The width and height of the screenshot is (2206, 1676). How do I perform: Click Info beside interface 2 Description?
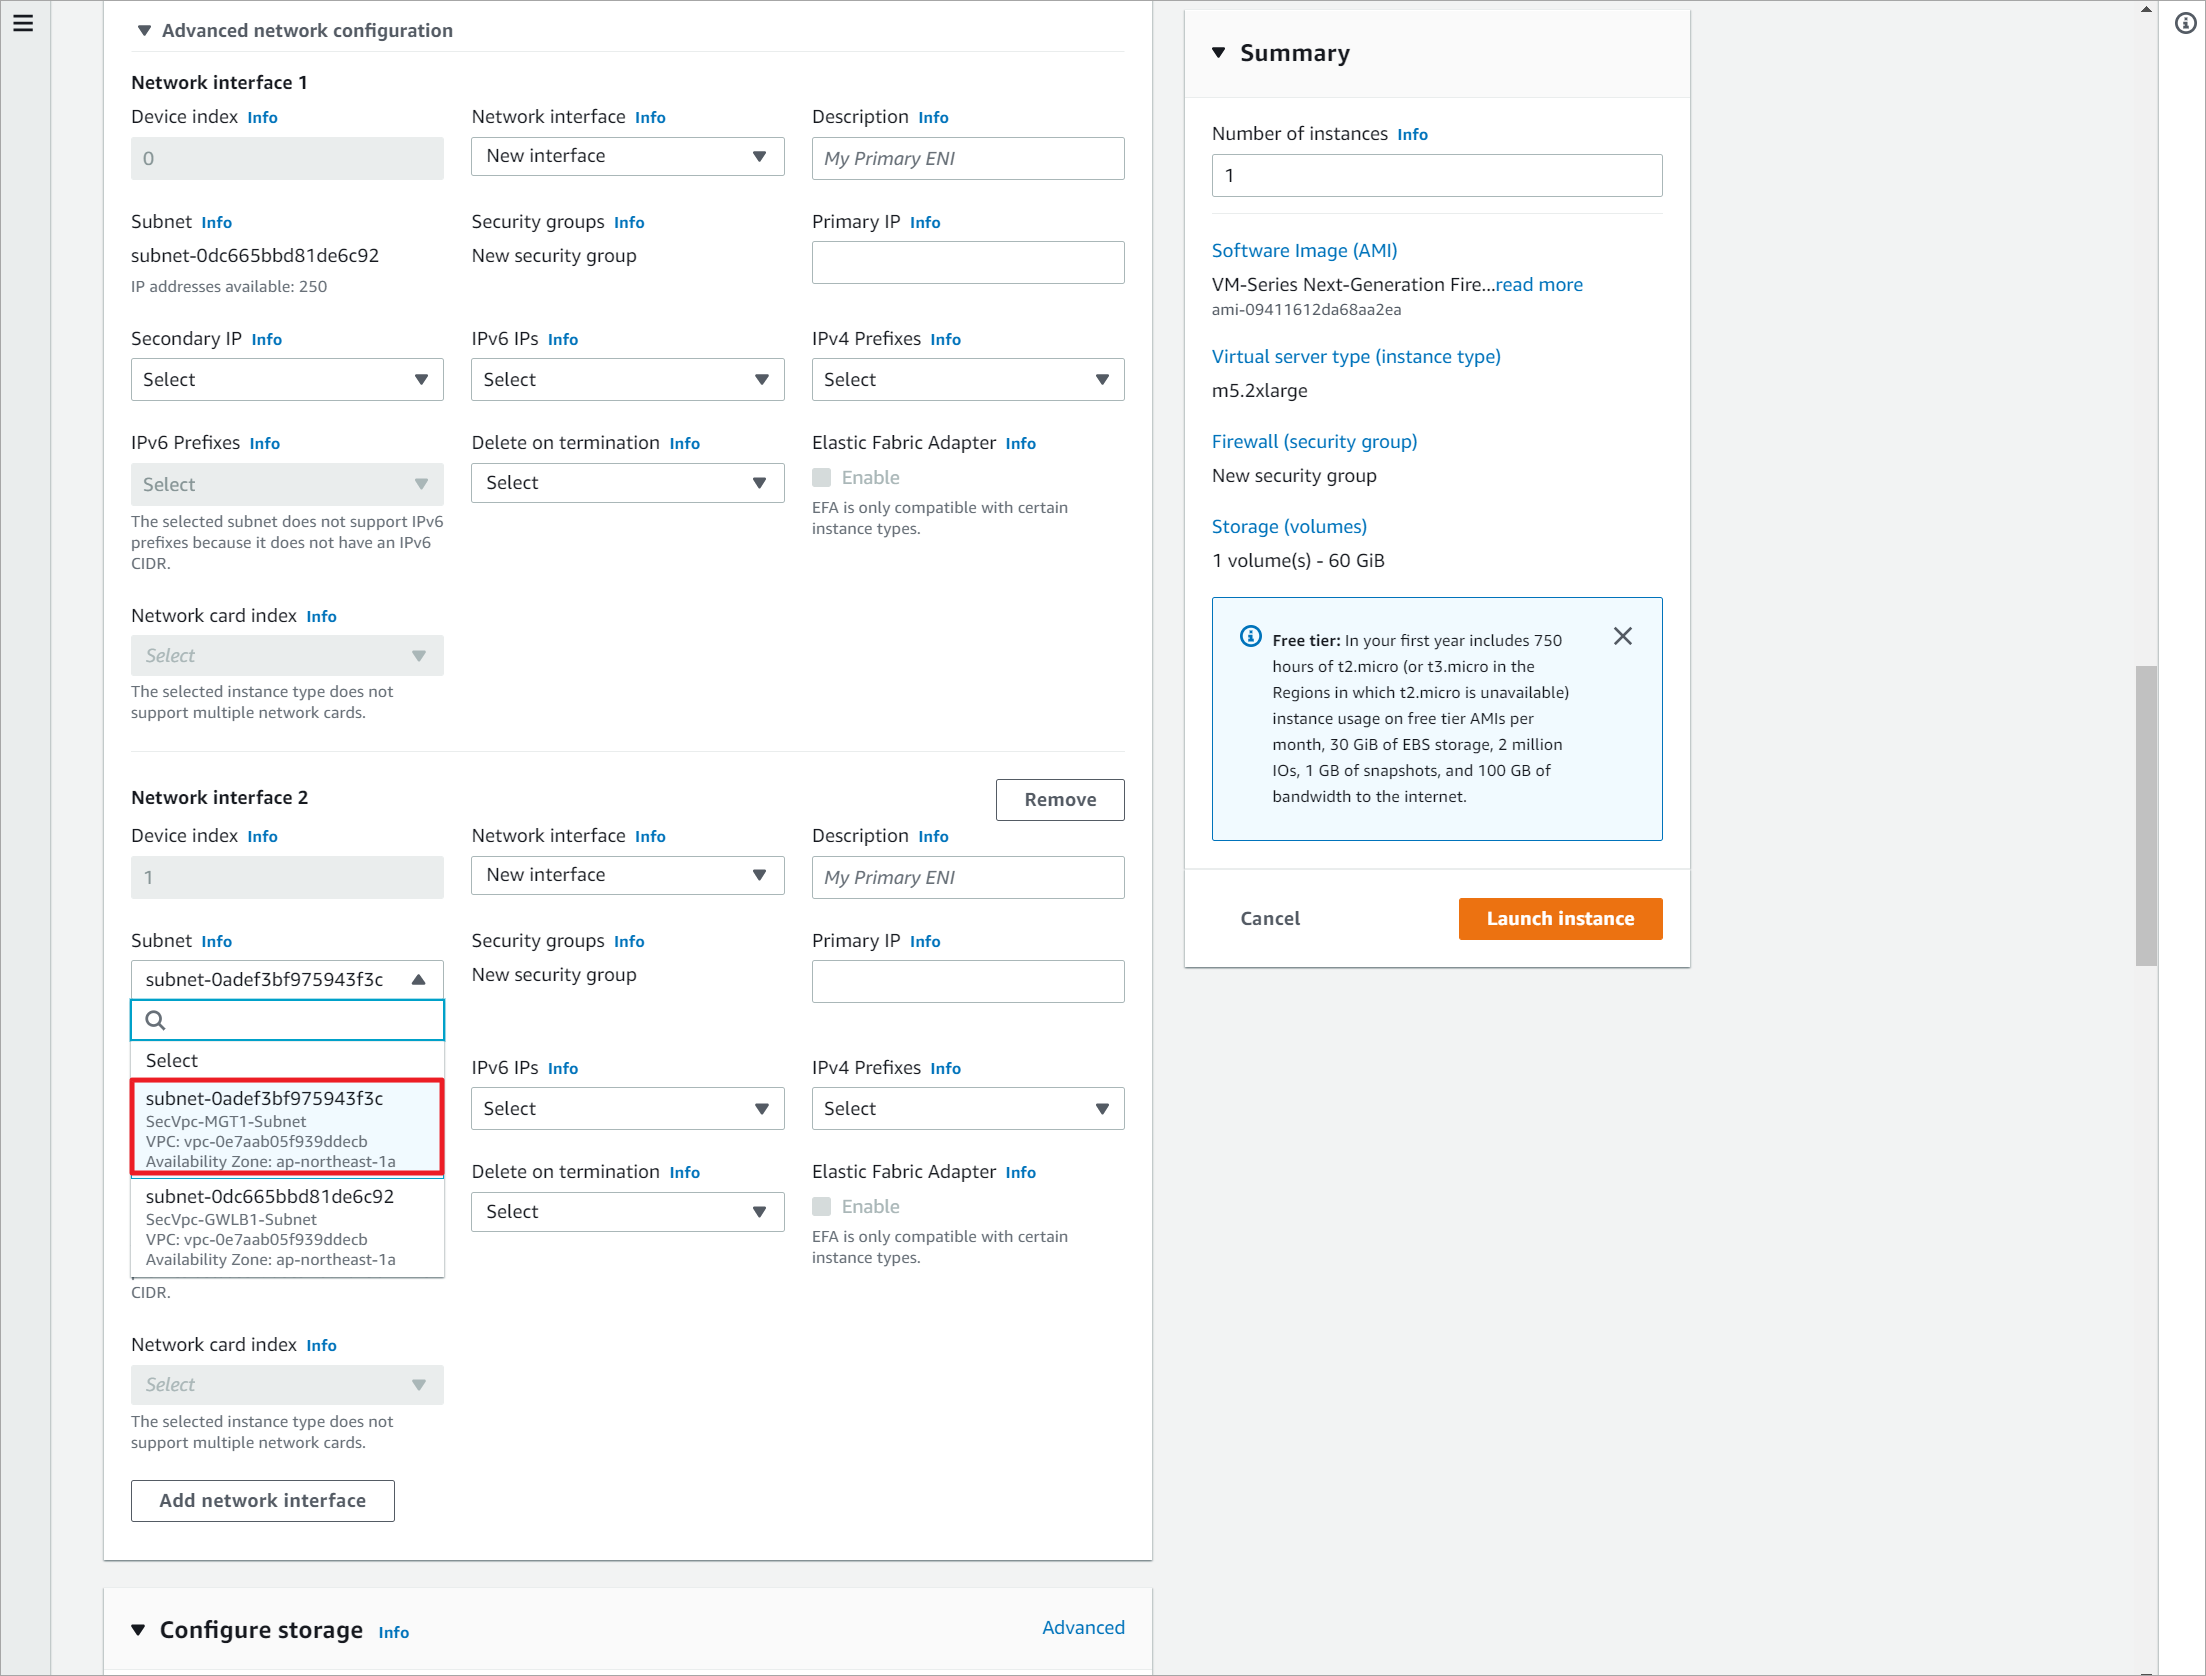[933, 837]
